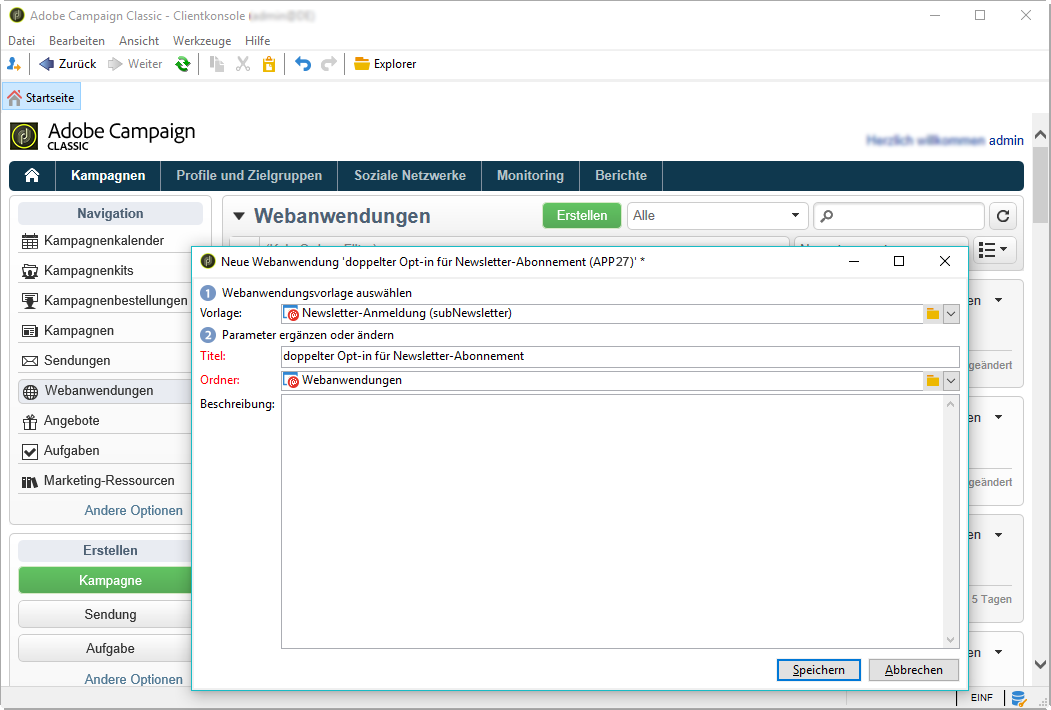The width and height of the screenshot is (1051, 710).
Task: Expand the Ordner dropdown arrow
Action: tap(951, 381)
